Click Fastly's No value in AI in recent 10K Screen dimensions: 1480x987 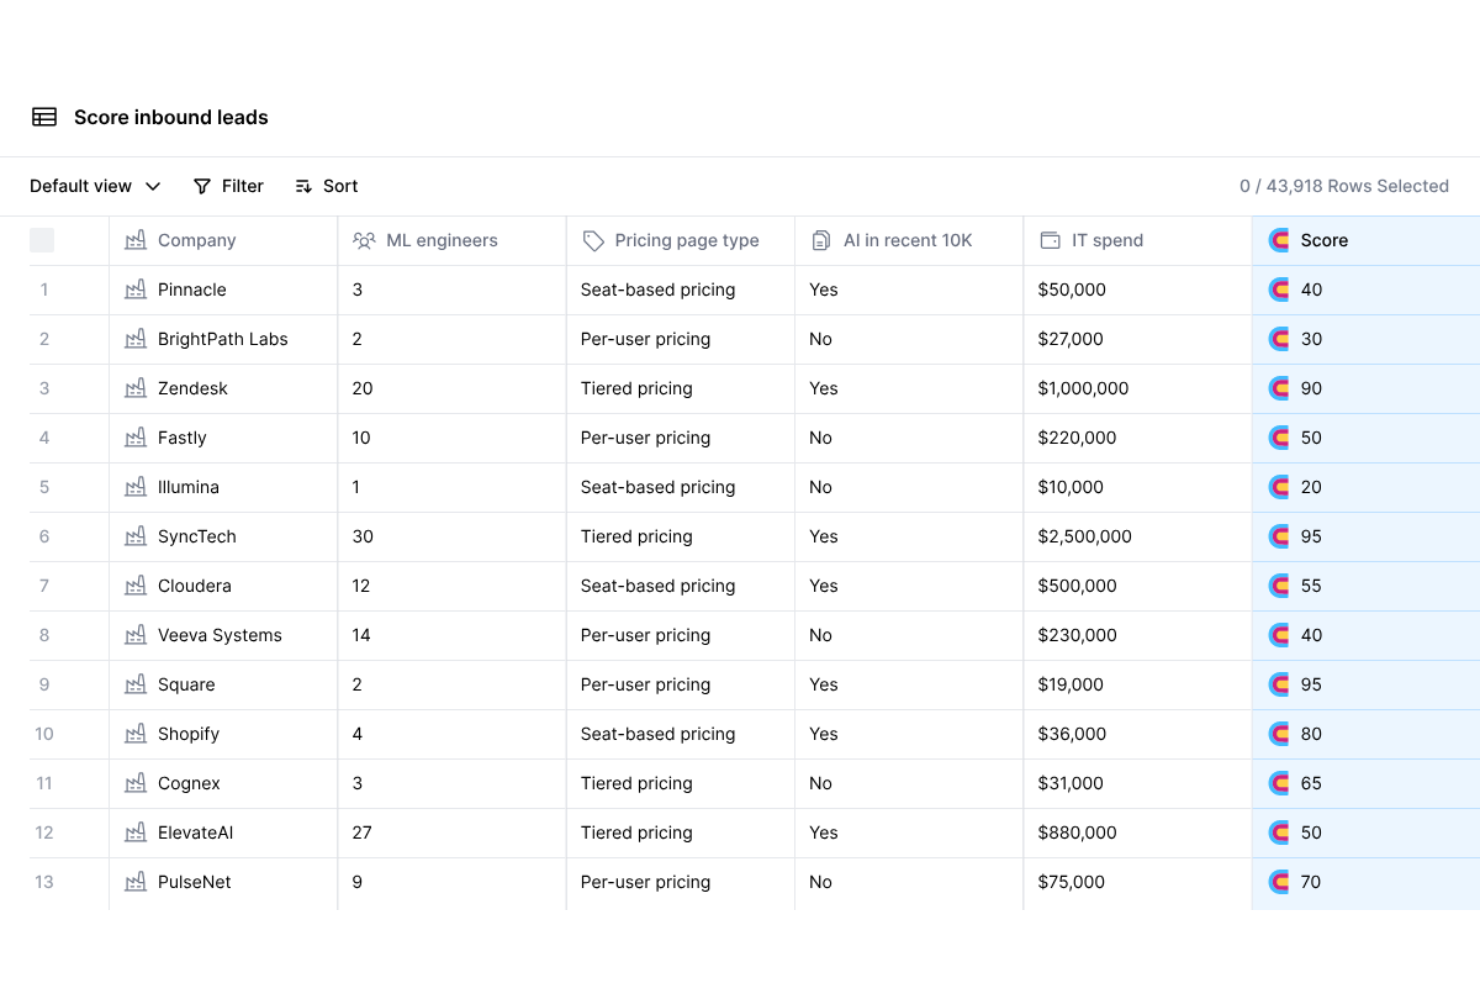pos(820,438)
